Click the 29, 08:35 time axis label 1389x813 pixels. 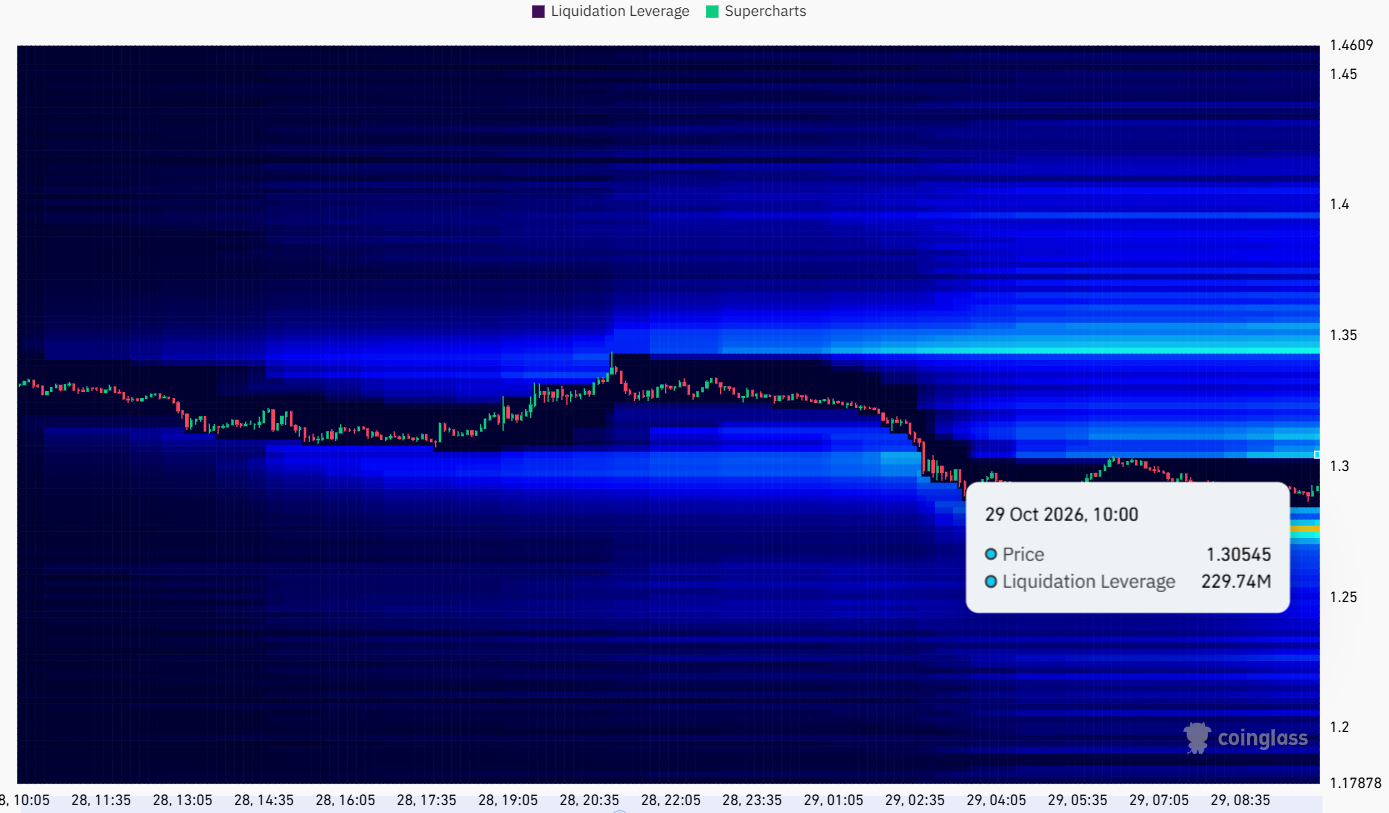pyautogui.click(x=1240, y=800)
